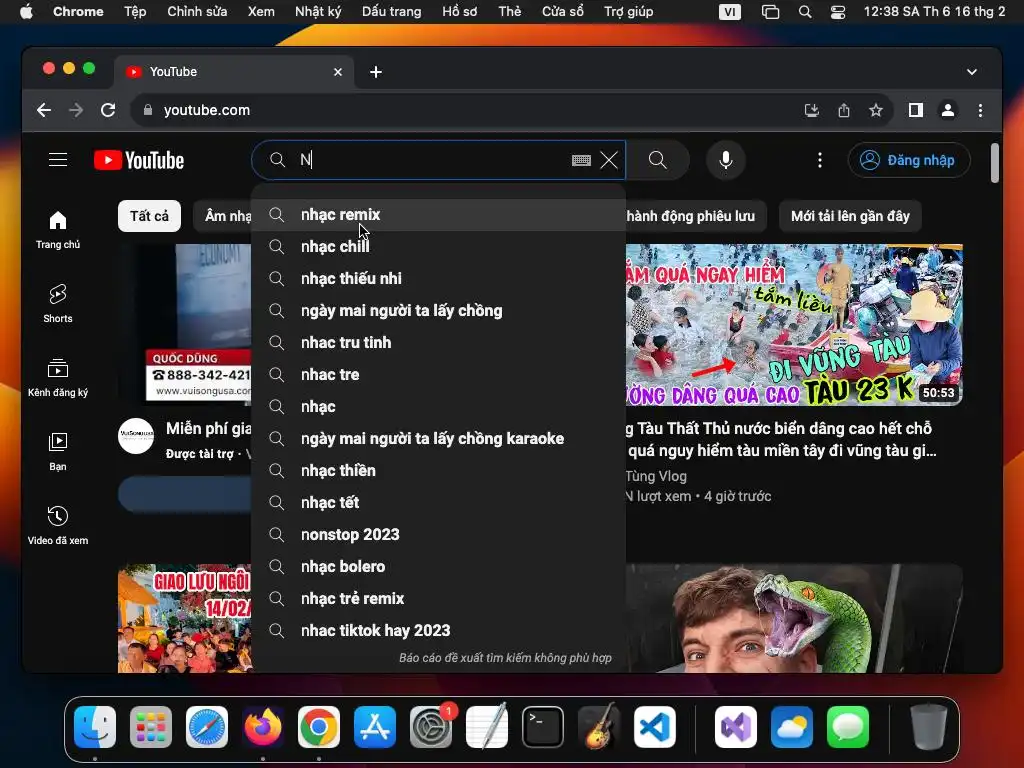Select suggestion nhạc remix
This screenshot has width=1024, height=768.
point(438,215)
